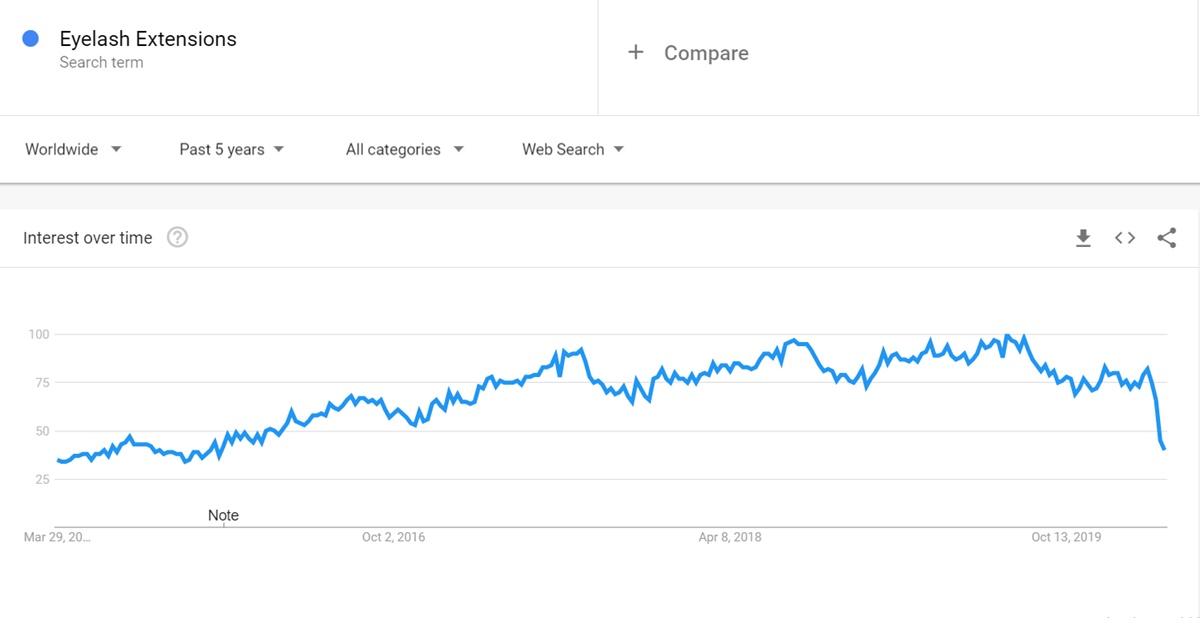Click the Compare text label
Screen dimensions: 1200x618
(x=706, y=53)
